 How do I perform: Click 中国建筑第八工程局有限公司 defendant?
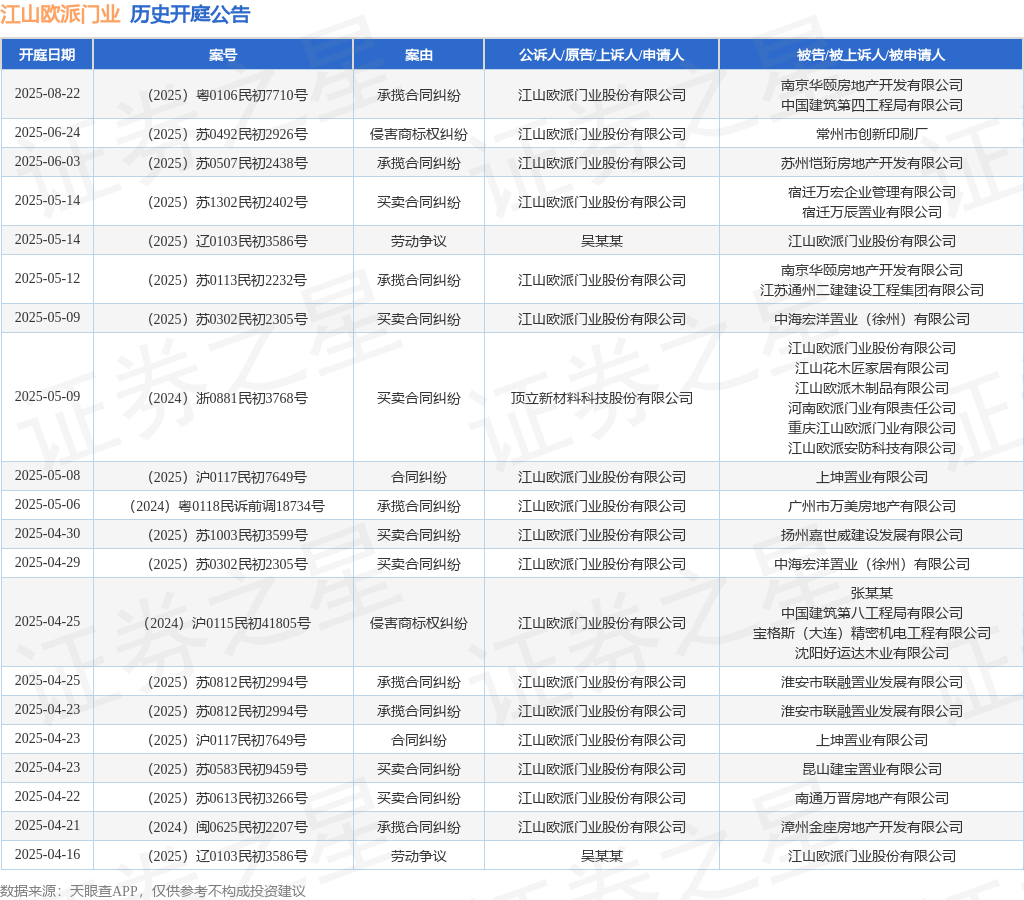(872, 613)
